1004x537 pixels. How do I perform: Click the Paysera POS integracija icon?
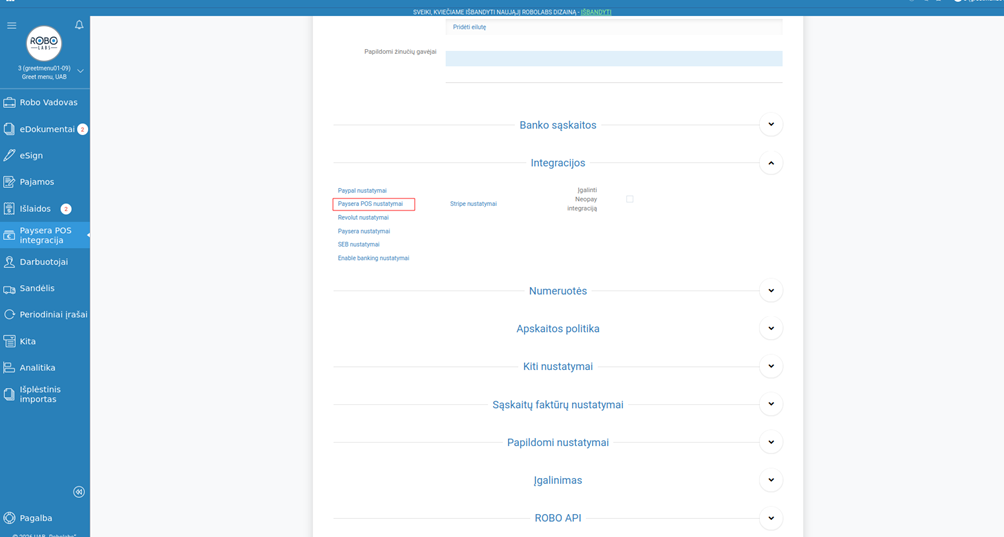click(x=9, y=235)
